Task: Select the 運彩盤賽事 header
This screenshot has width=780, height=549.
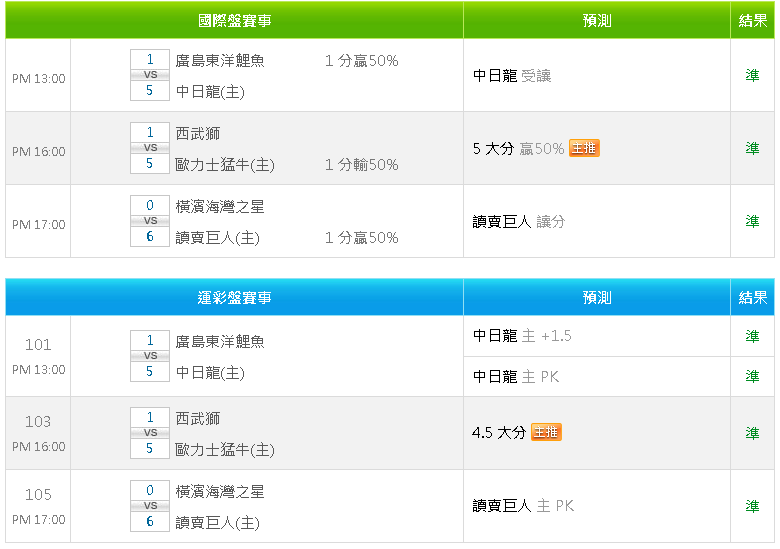Action: click(234, 297)
